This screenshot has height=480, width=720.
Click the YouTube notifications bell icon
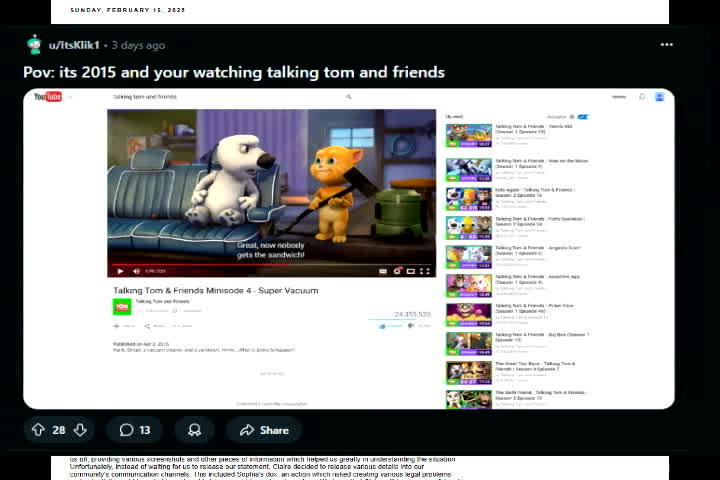(x=642, y=96)
